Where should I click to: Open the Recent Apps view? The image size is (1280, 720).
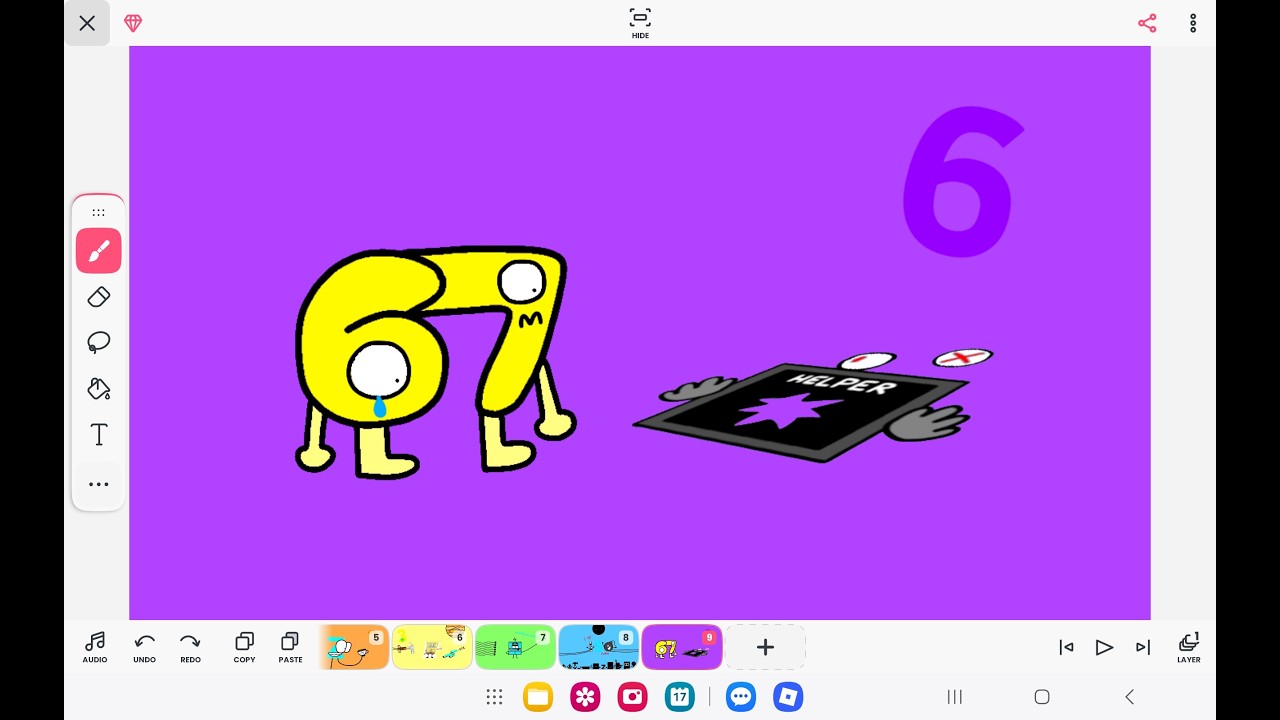tap(955, 697)
